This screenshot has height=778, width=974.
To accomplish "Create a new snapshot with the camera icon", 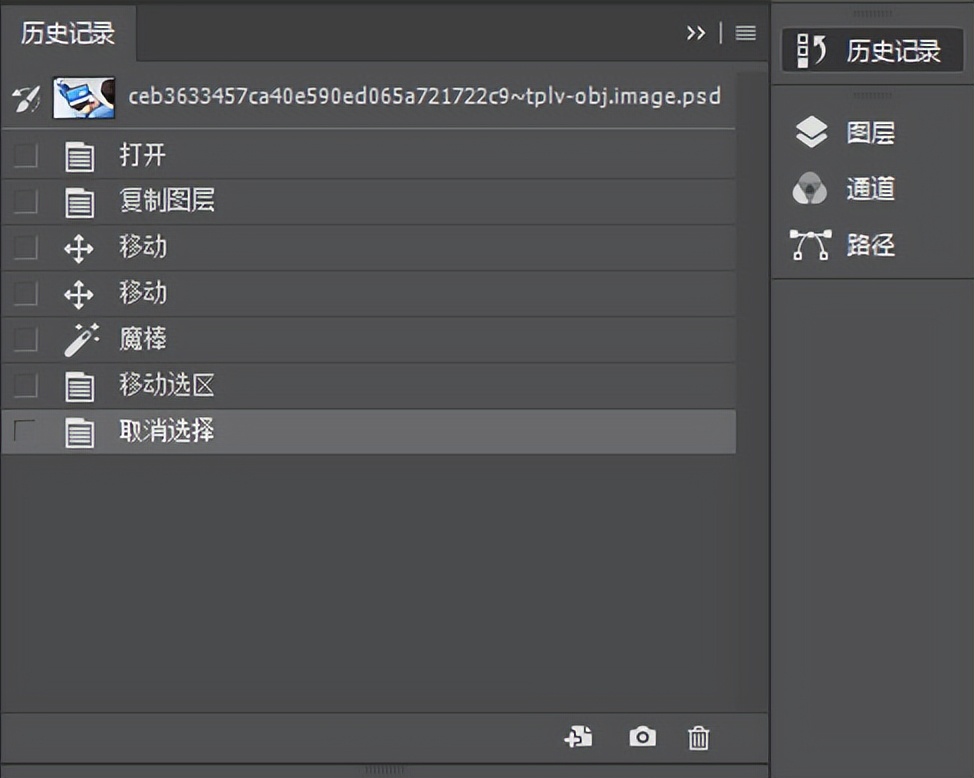I will click(641, 737).
